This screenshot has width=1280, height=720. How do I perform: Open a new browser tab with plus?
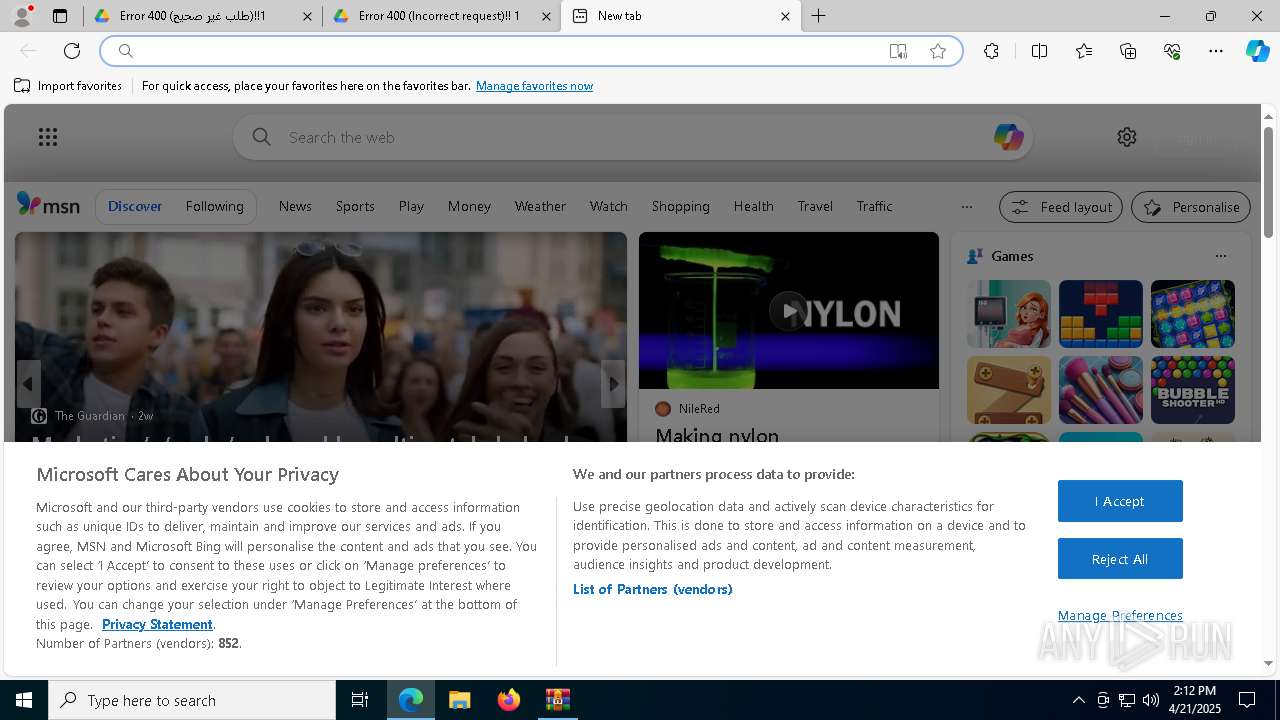(x=819, y=16)
